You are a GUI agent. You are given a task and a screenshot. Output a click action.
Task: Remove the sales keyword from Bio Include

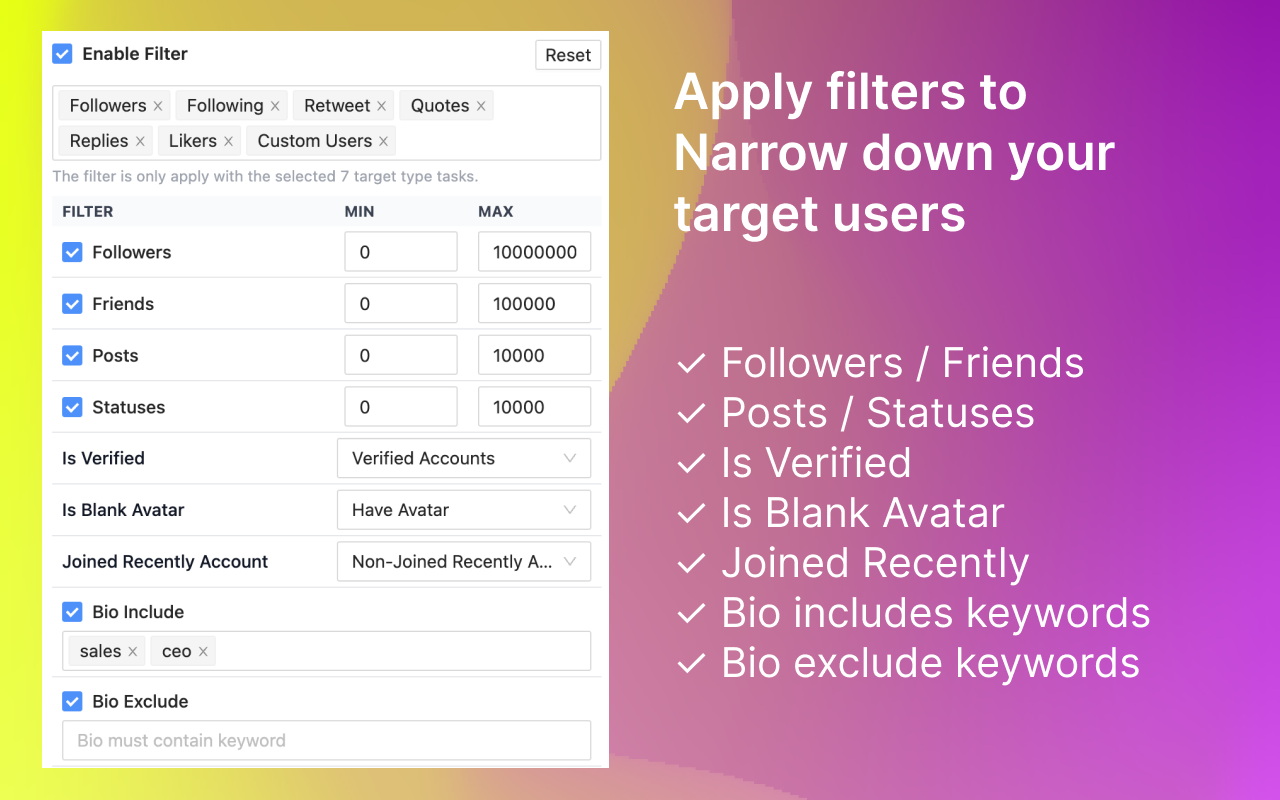click(x=131, y=650)
